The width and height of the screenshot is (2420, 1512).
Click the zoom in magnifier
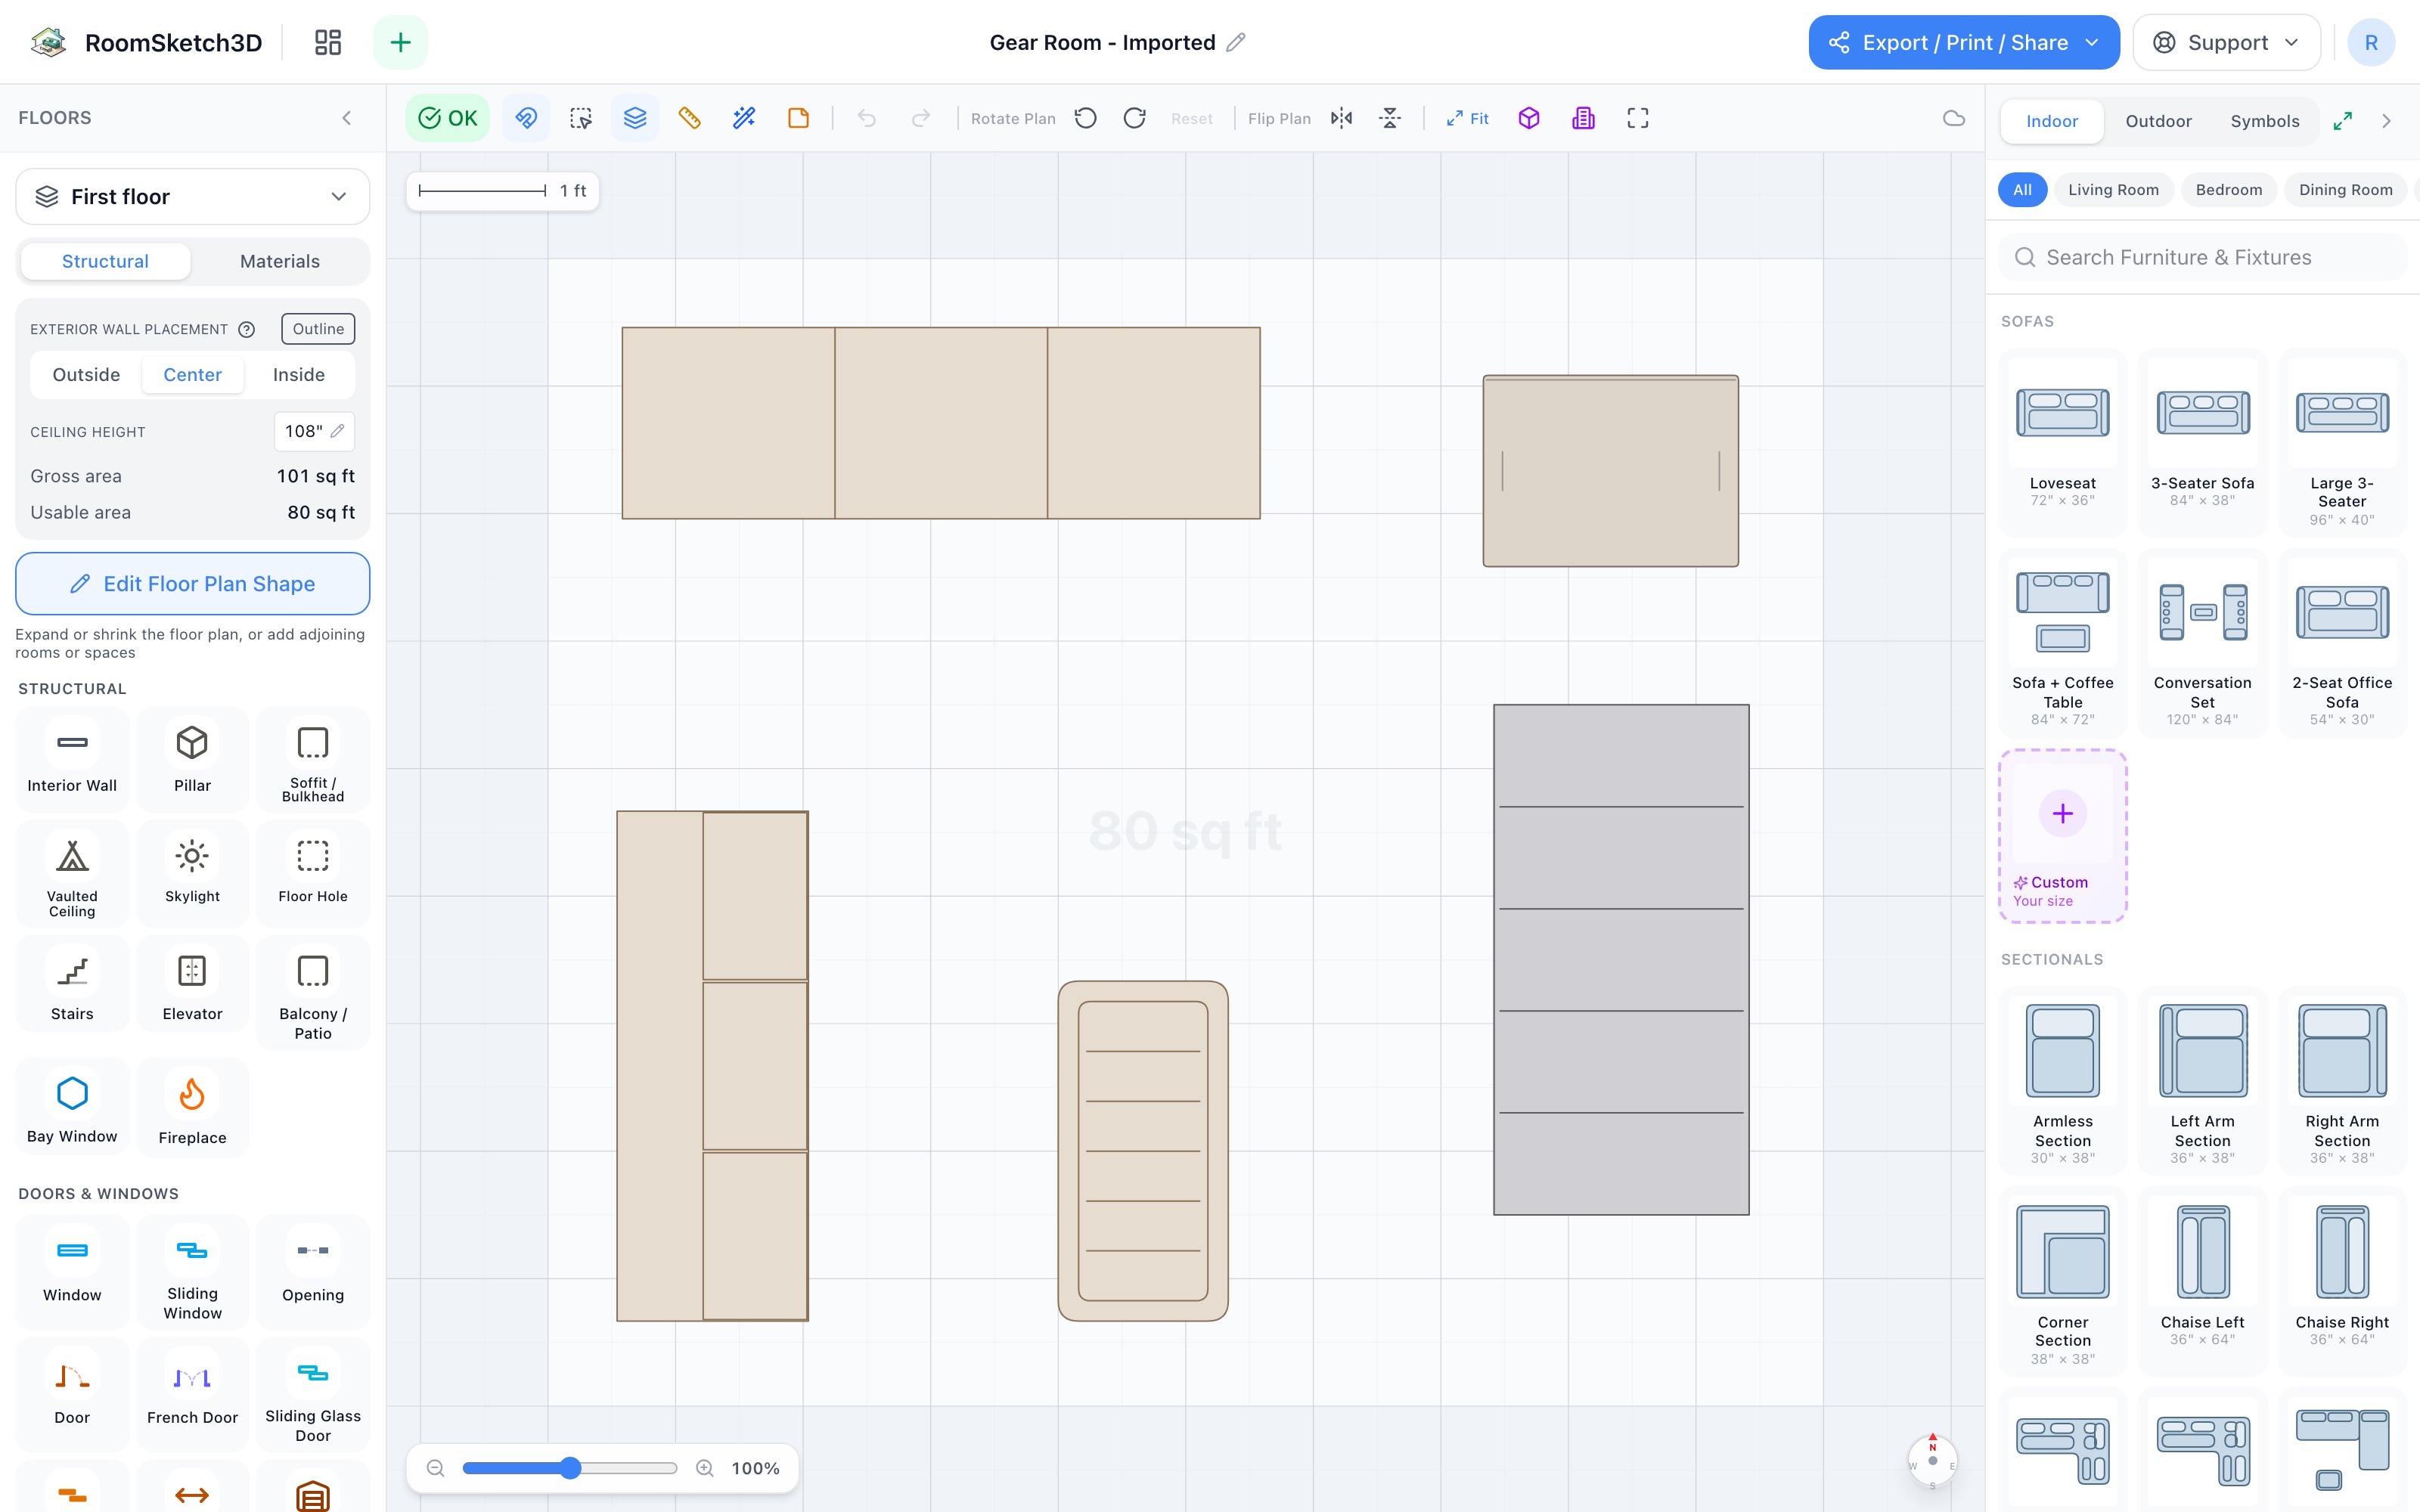point(705,1468)
